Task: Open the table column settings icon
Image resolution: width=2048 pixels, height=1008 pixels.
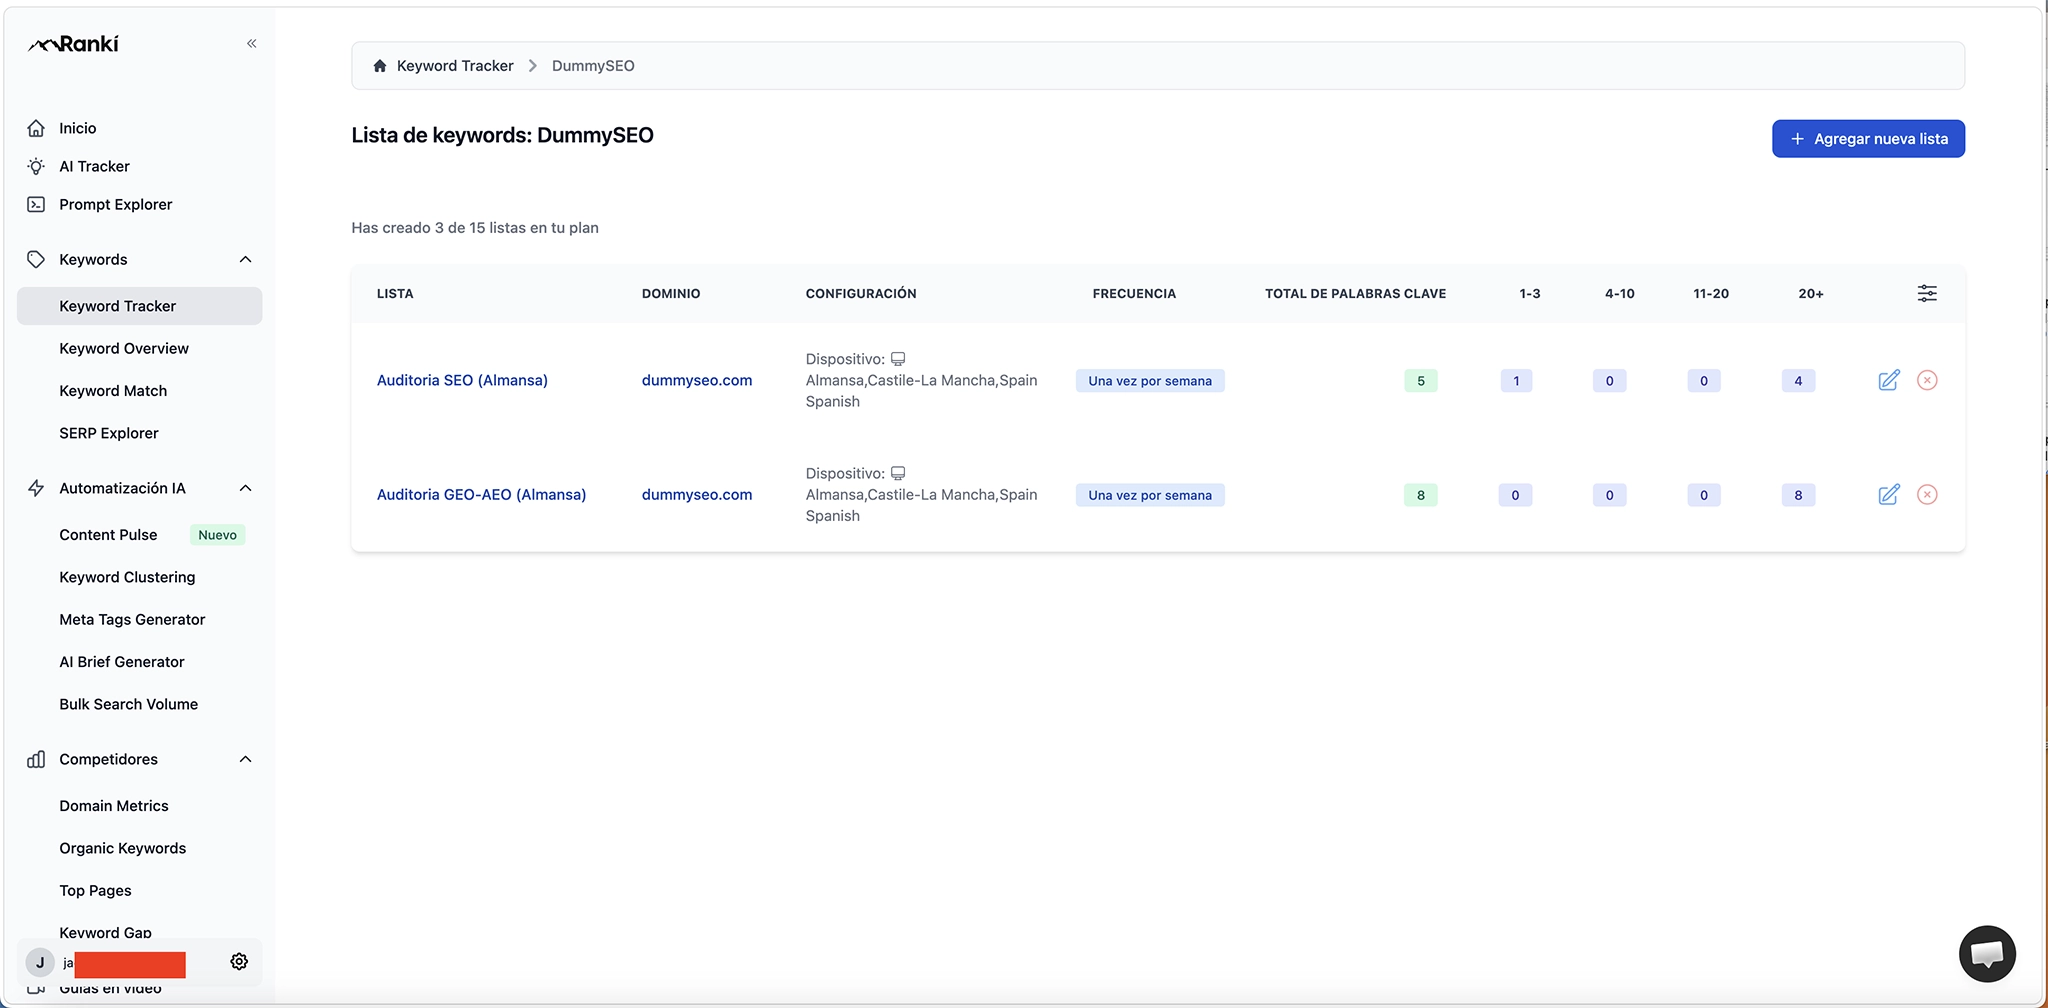Action: 1927,293
